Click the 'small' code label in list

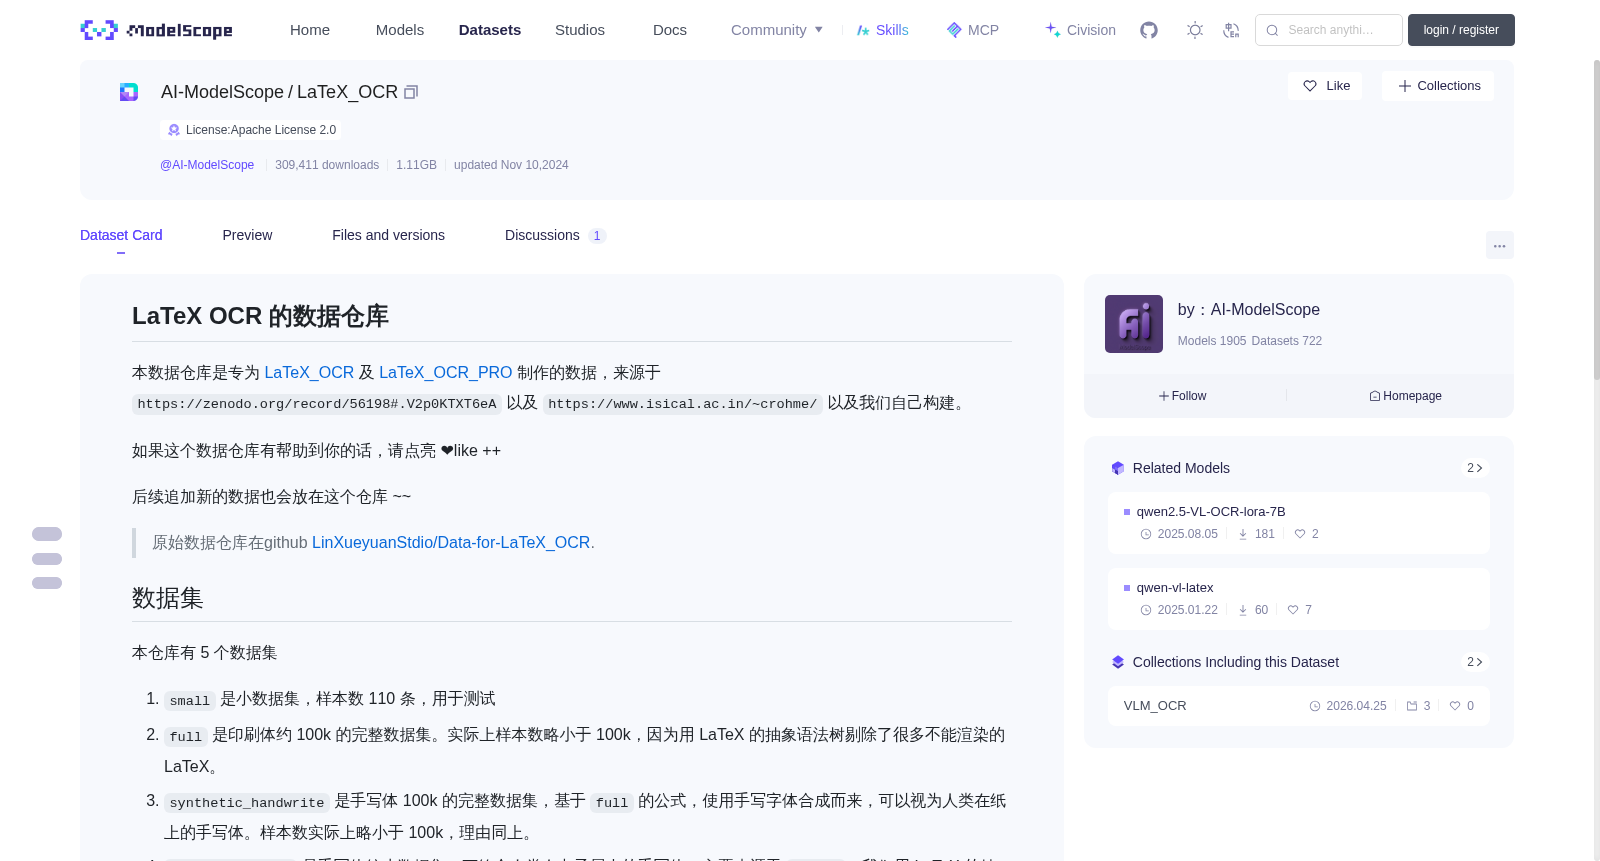point(190,701)
